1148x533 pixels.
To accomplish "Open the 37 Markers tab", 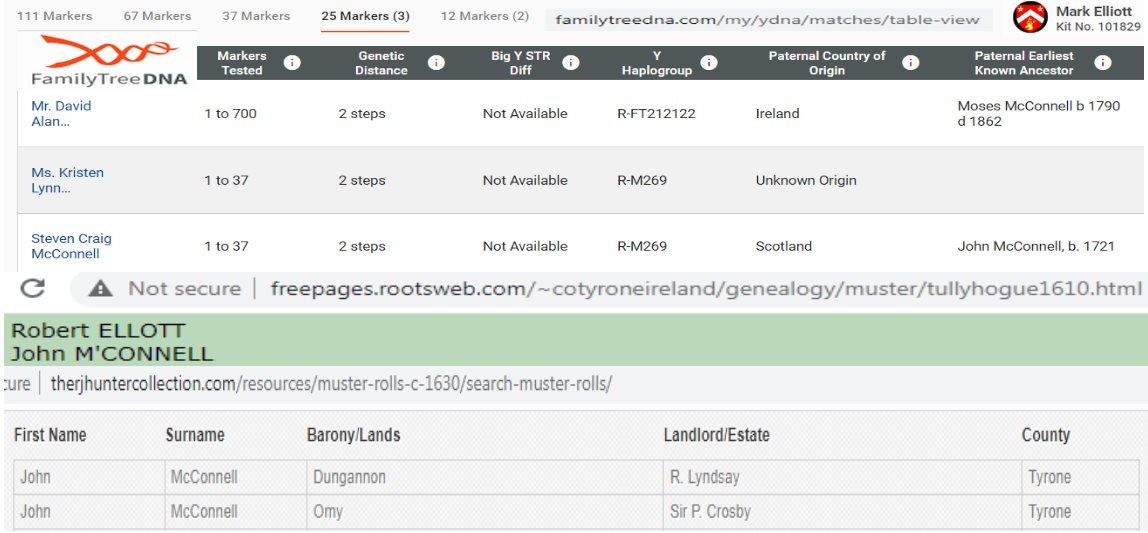I will point(256,16).
